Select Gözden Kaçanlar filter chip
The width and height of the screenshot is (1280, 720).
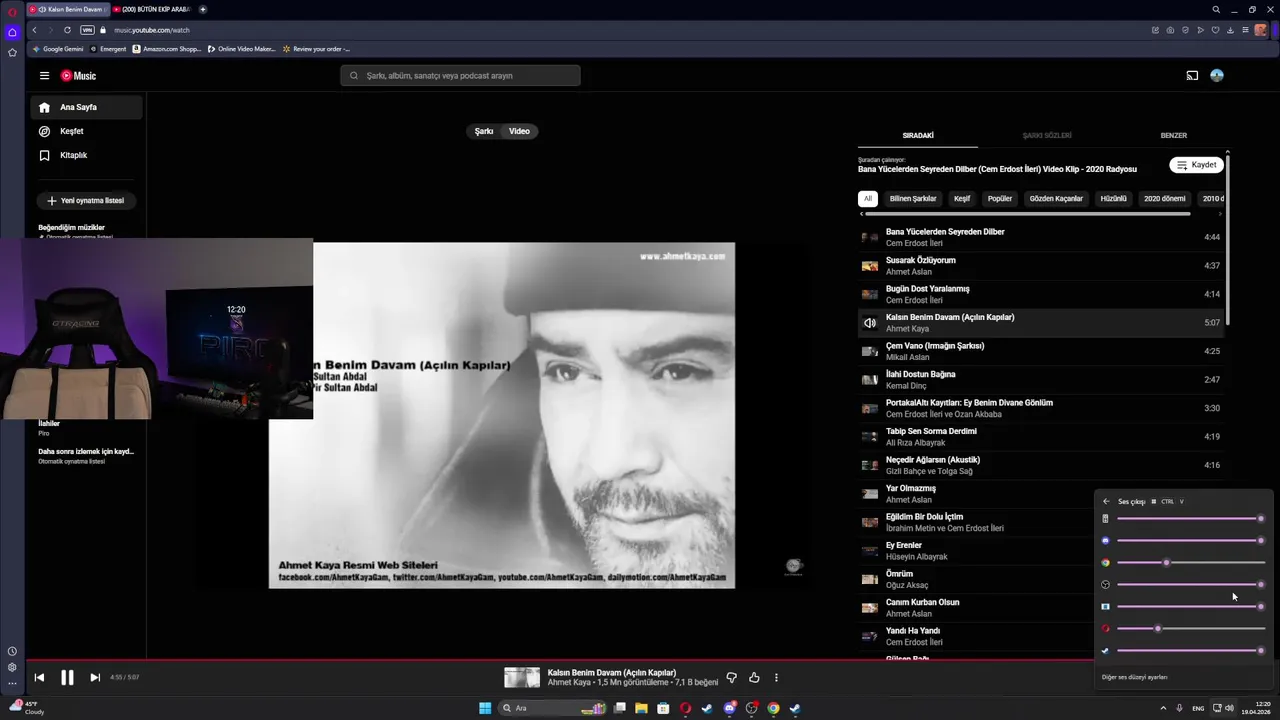click(1056, 198)
